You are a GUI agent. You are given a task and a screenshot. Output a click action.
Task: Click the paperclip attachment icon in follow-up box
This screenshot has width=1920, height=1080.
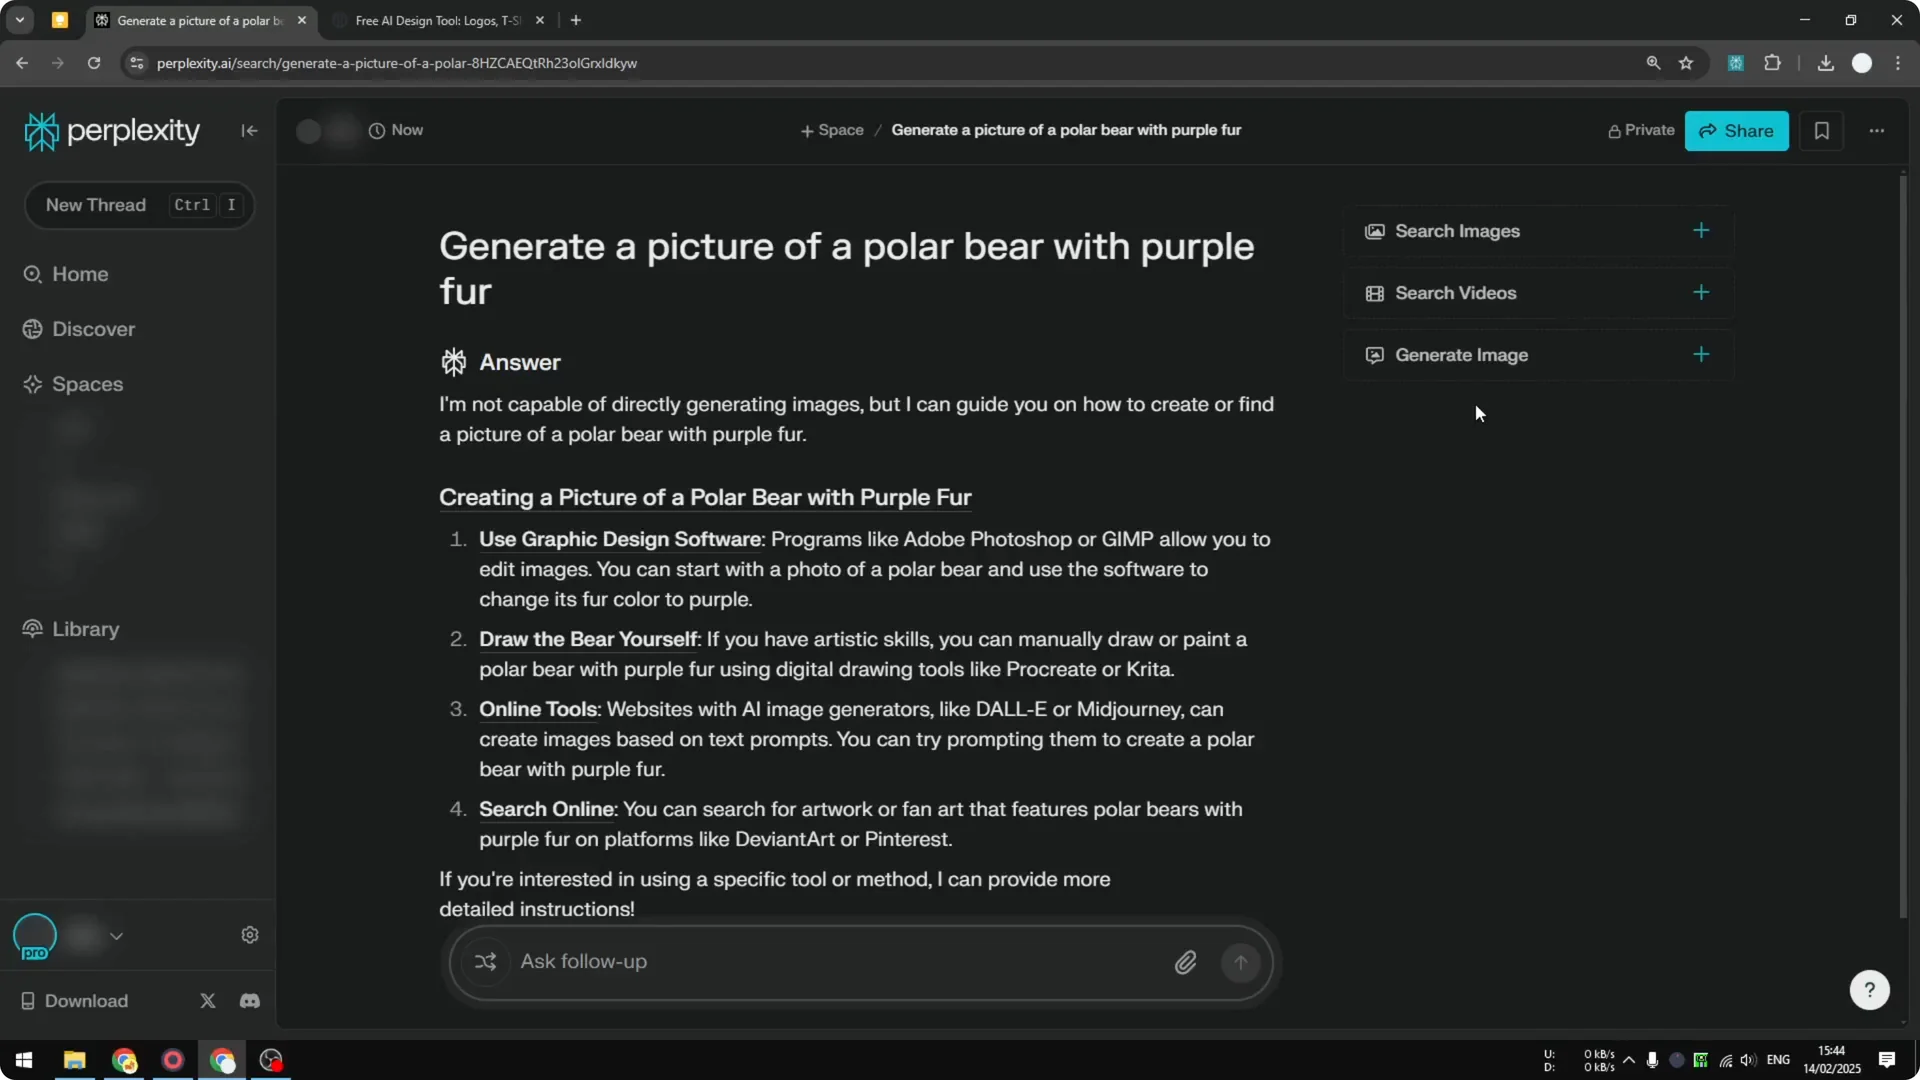pyautogui.click(x=1186, y=962)
